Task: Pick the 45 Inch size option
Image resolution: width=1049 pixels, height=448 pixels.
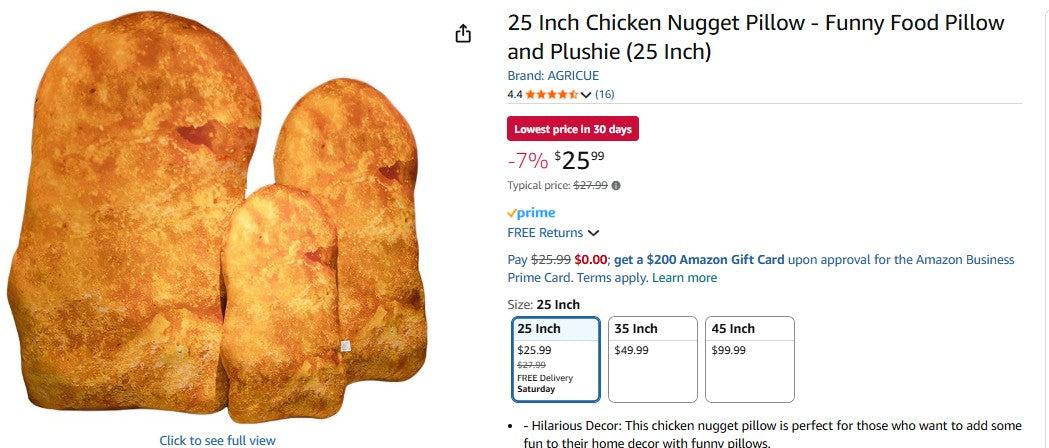Action: [x=750, y=358]
